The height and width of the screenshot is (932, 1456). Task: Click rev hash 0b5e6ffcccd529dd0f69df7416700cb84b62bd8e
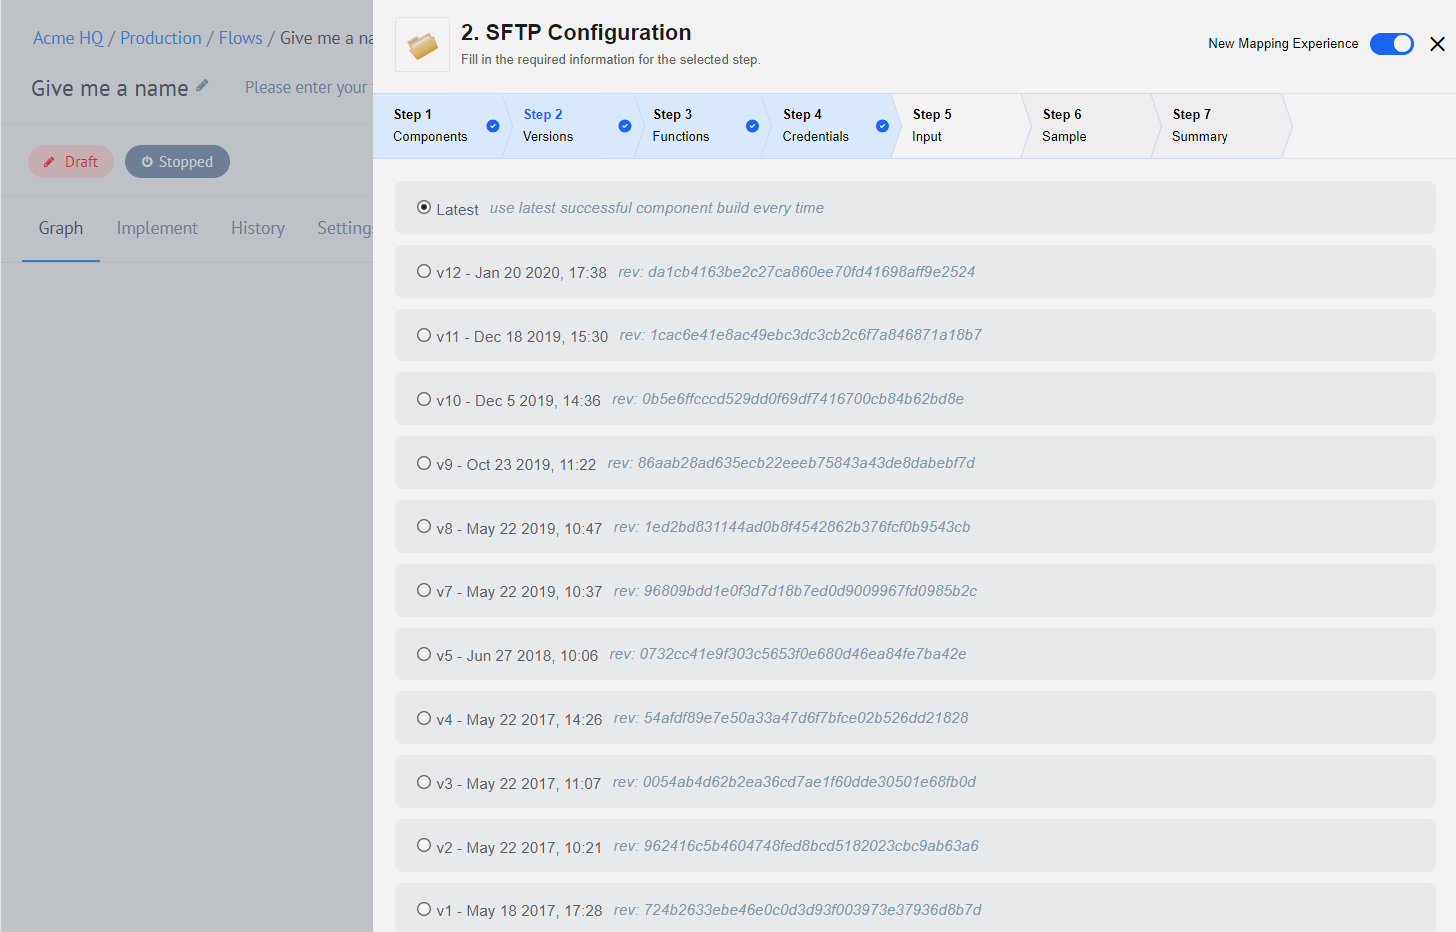(x=803, y=398)
